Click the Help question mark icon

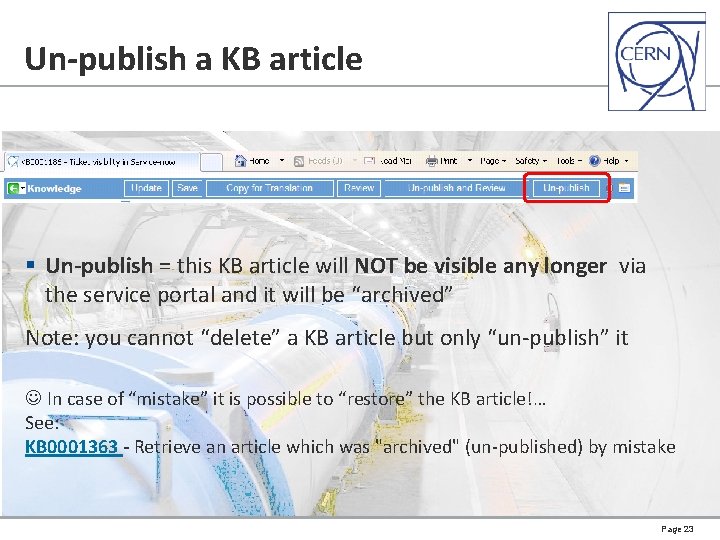coord(595,161)
